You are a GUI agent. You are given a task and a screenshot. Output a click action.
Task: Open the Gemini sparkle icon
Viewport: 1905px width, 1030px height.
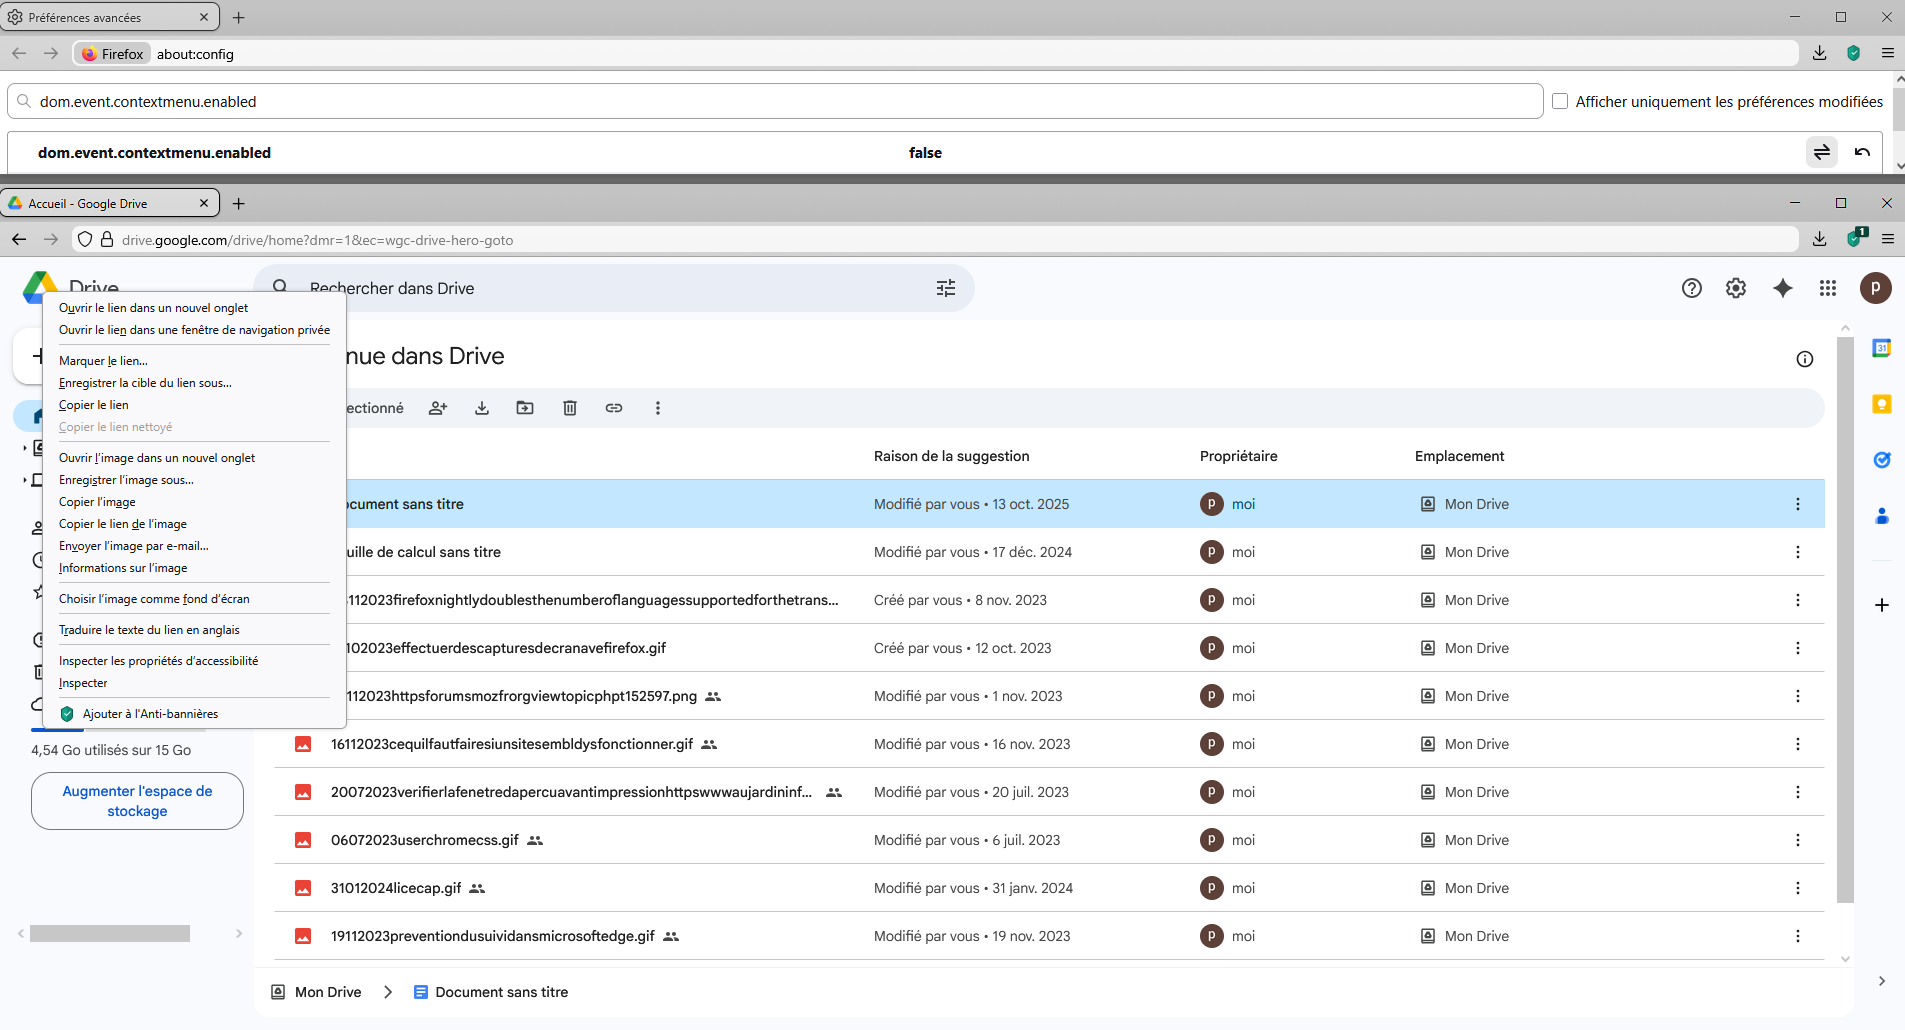[x=1782, y=288]
